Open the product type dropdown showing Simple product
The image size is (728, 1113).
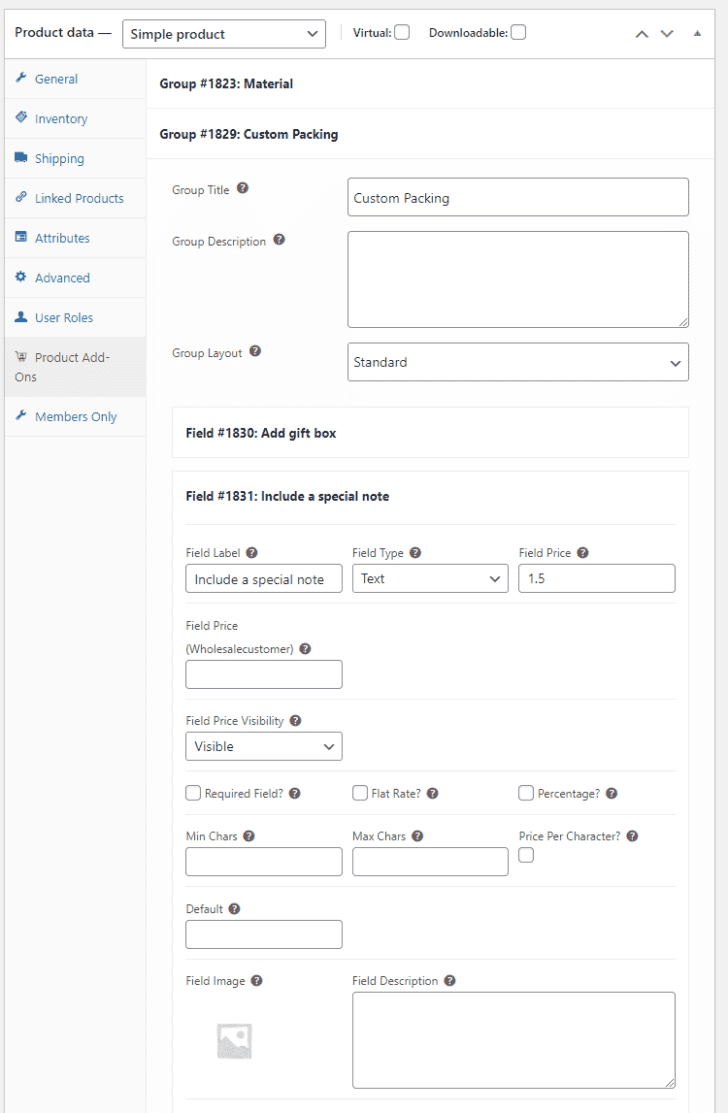223,33
